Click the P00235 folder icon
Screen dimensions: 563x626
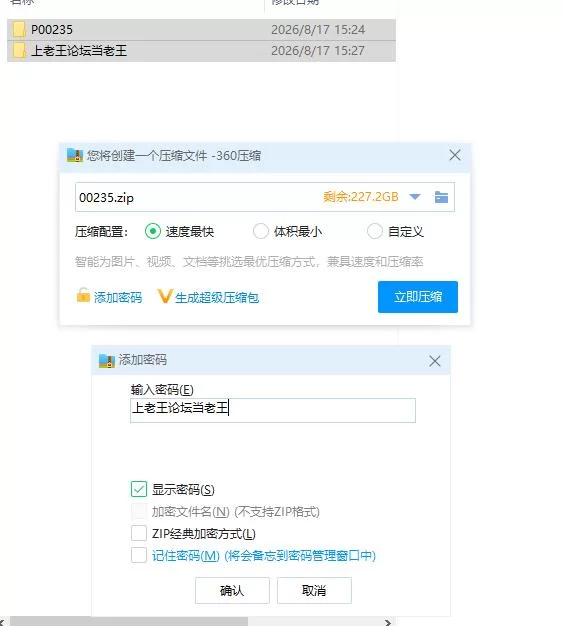pos(19,30)
